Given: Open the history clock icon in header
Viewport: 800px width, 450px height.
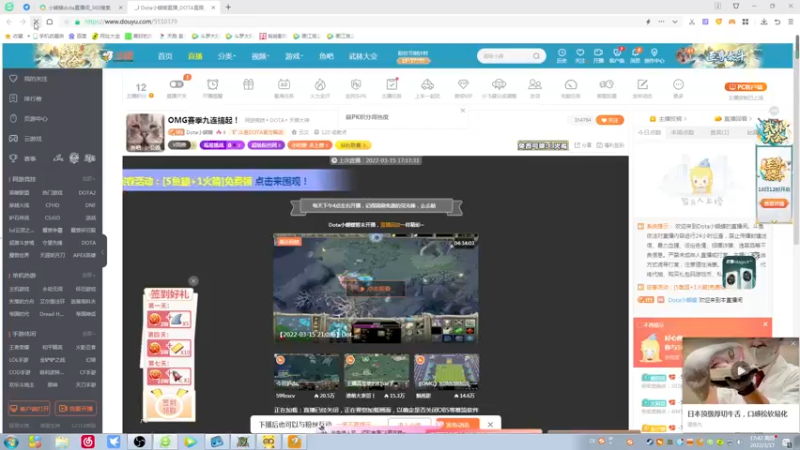Looking at the screenshot, I should coord(562,53).
